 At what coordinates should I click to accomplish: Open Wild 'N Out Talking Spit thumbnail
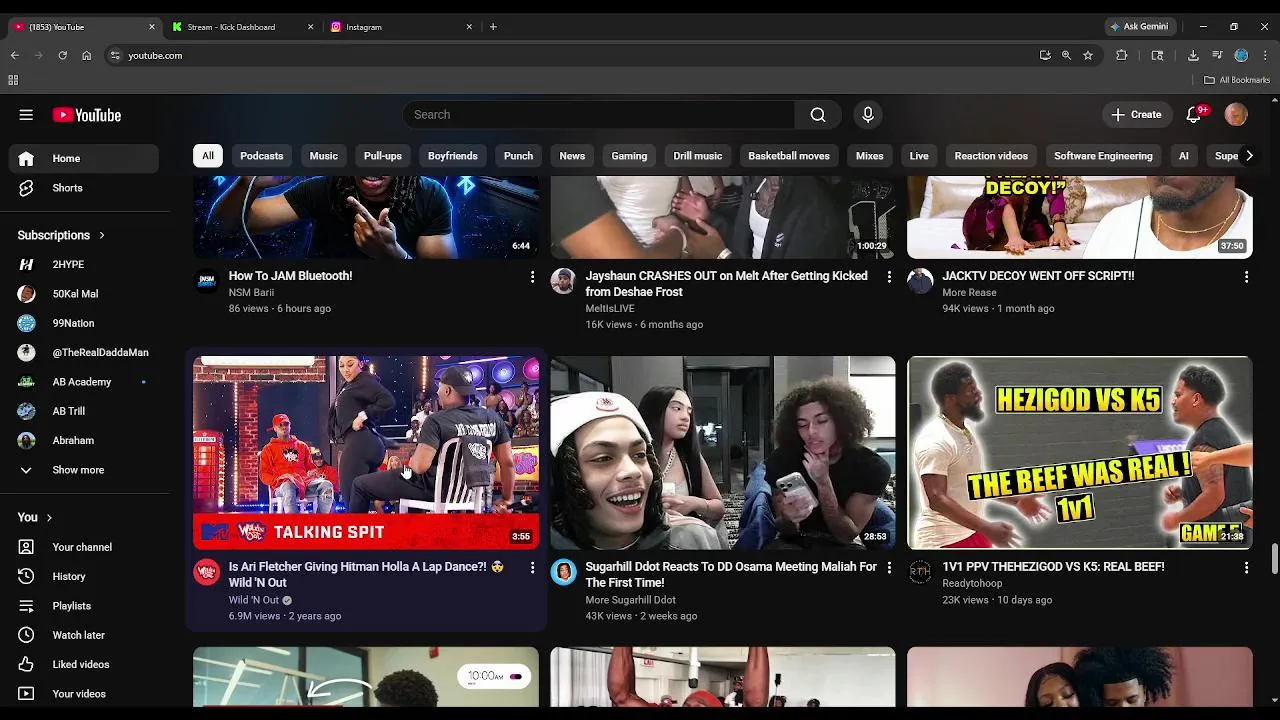(366, 452)
